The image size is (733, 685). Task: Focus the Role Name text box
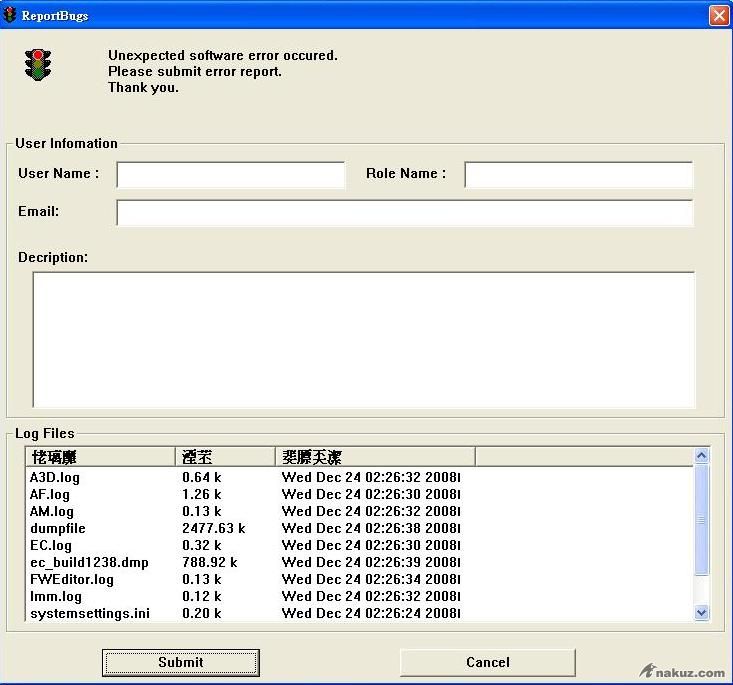[x=578, y=175]
